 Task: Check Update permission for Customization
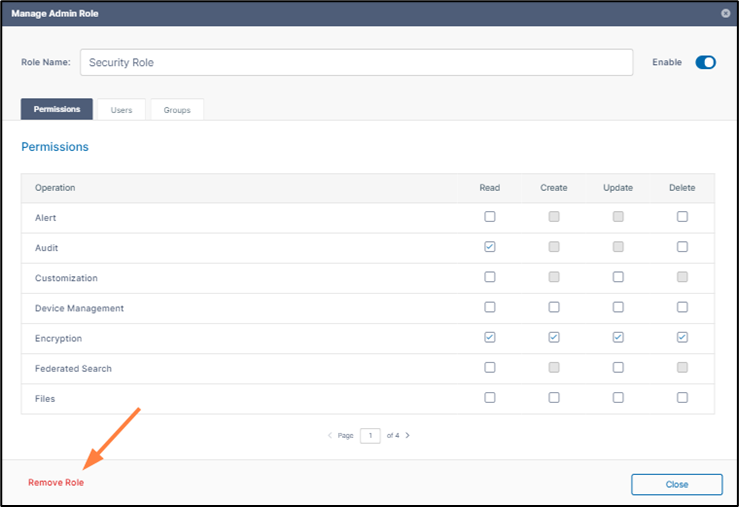[x=618, y=277]
